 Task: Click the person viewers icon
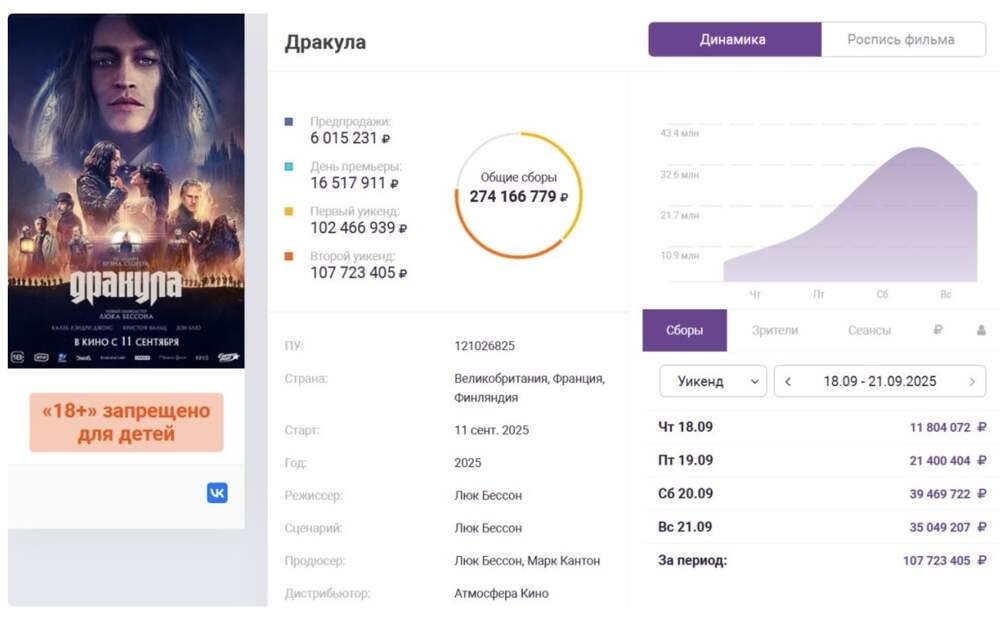(980, 330)
